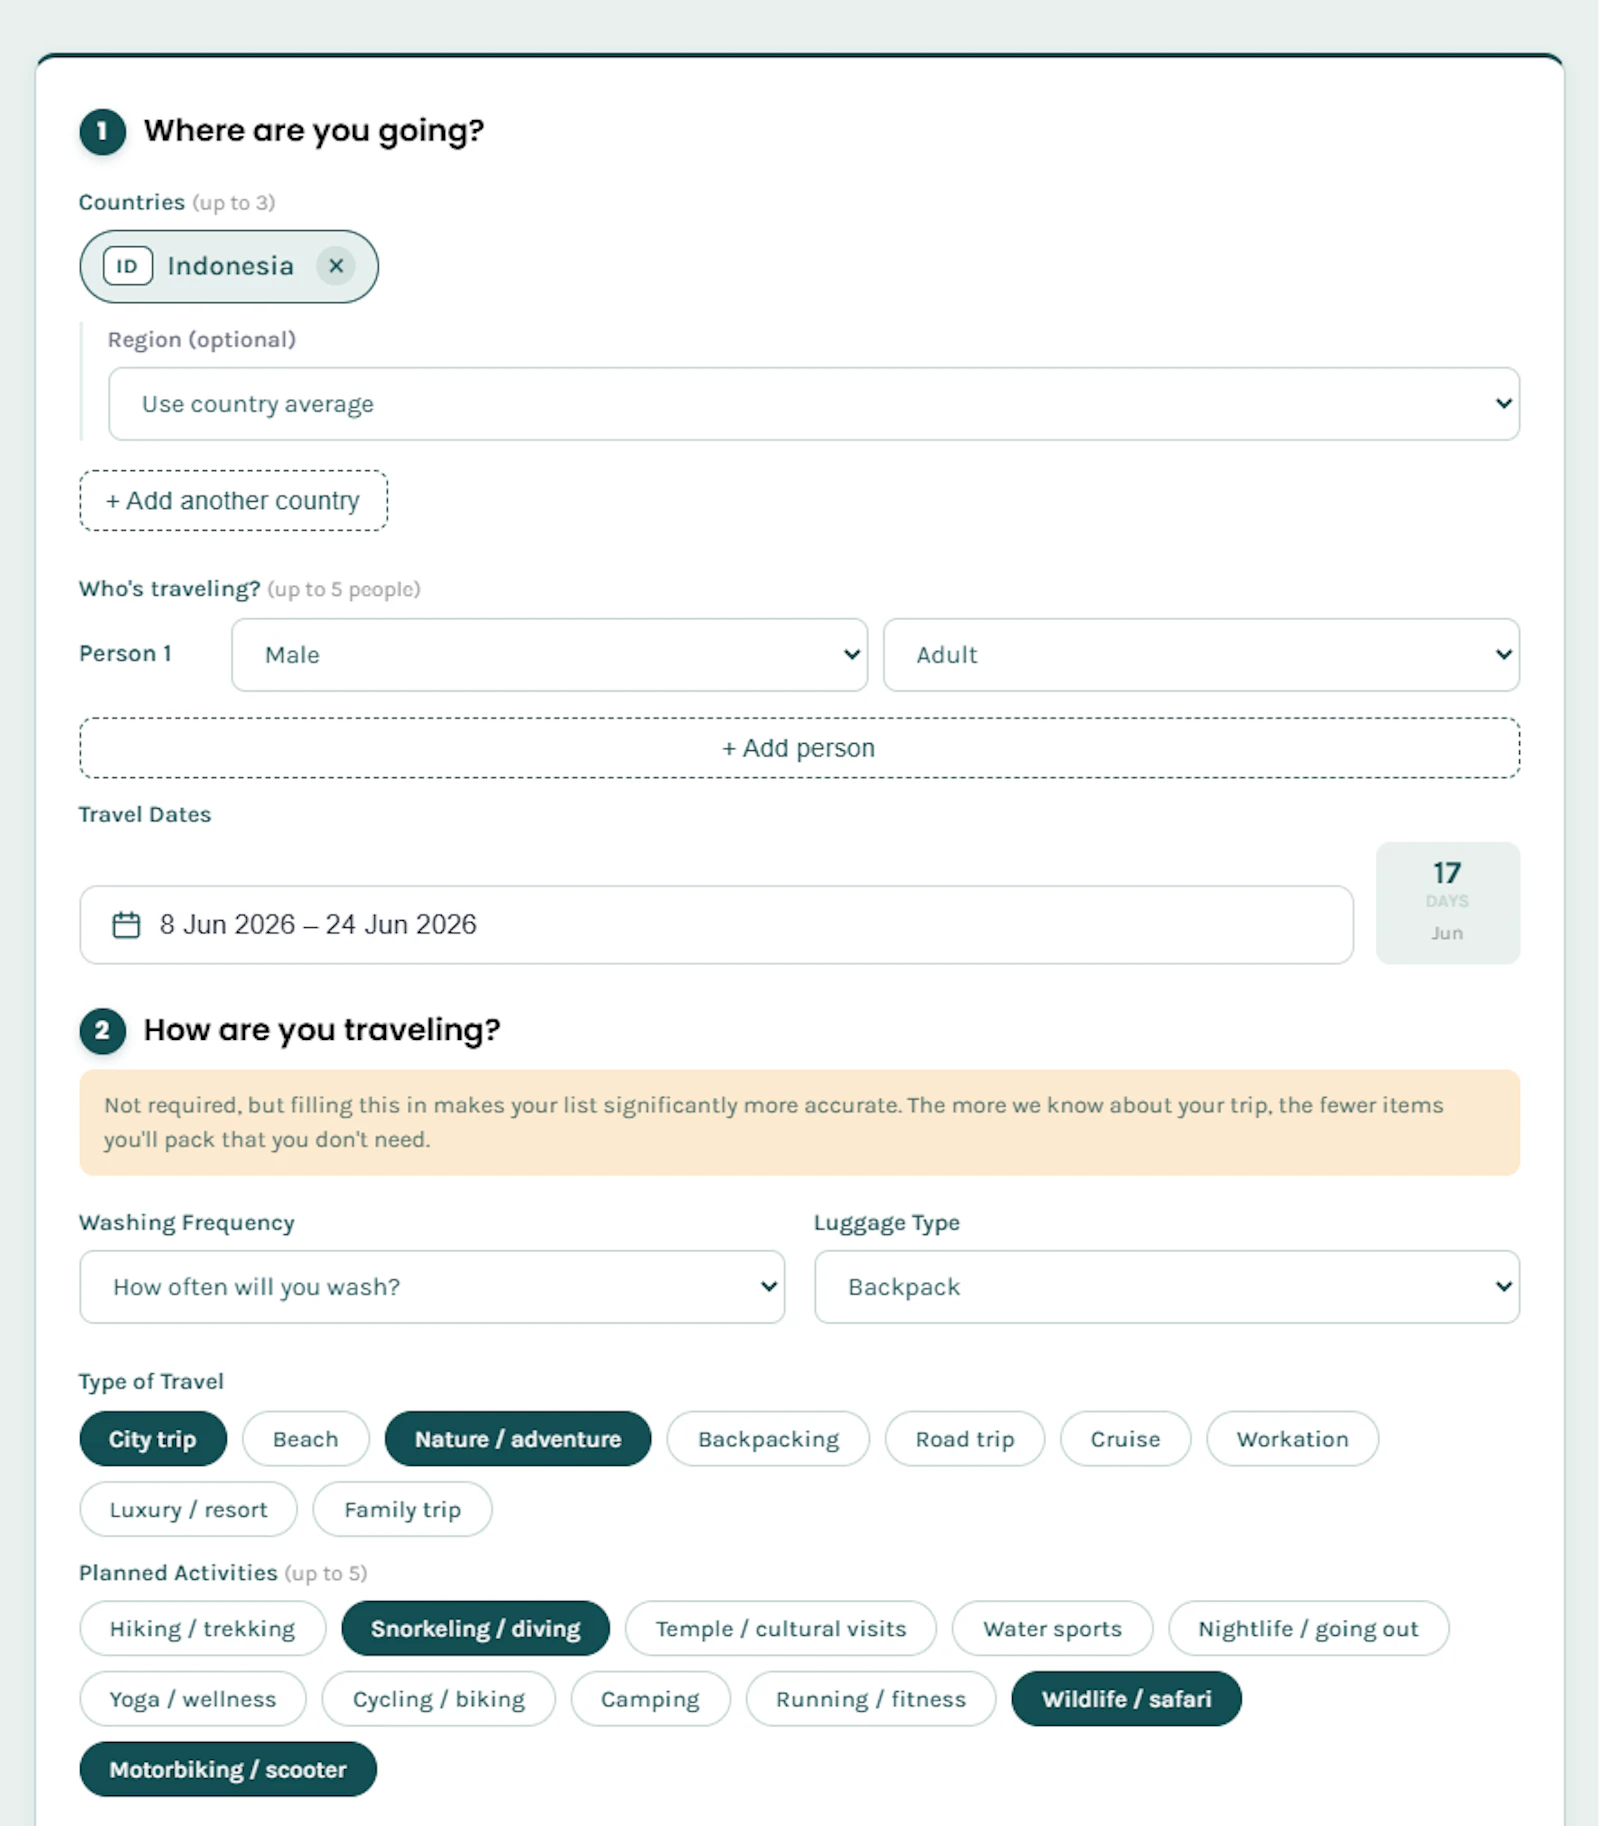This screenshot has width=1600, height=1826.
Task: Select the Beach travel type
Action: pos(305,1439)
